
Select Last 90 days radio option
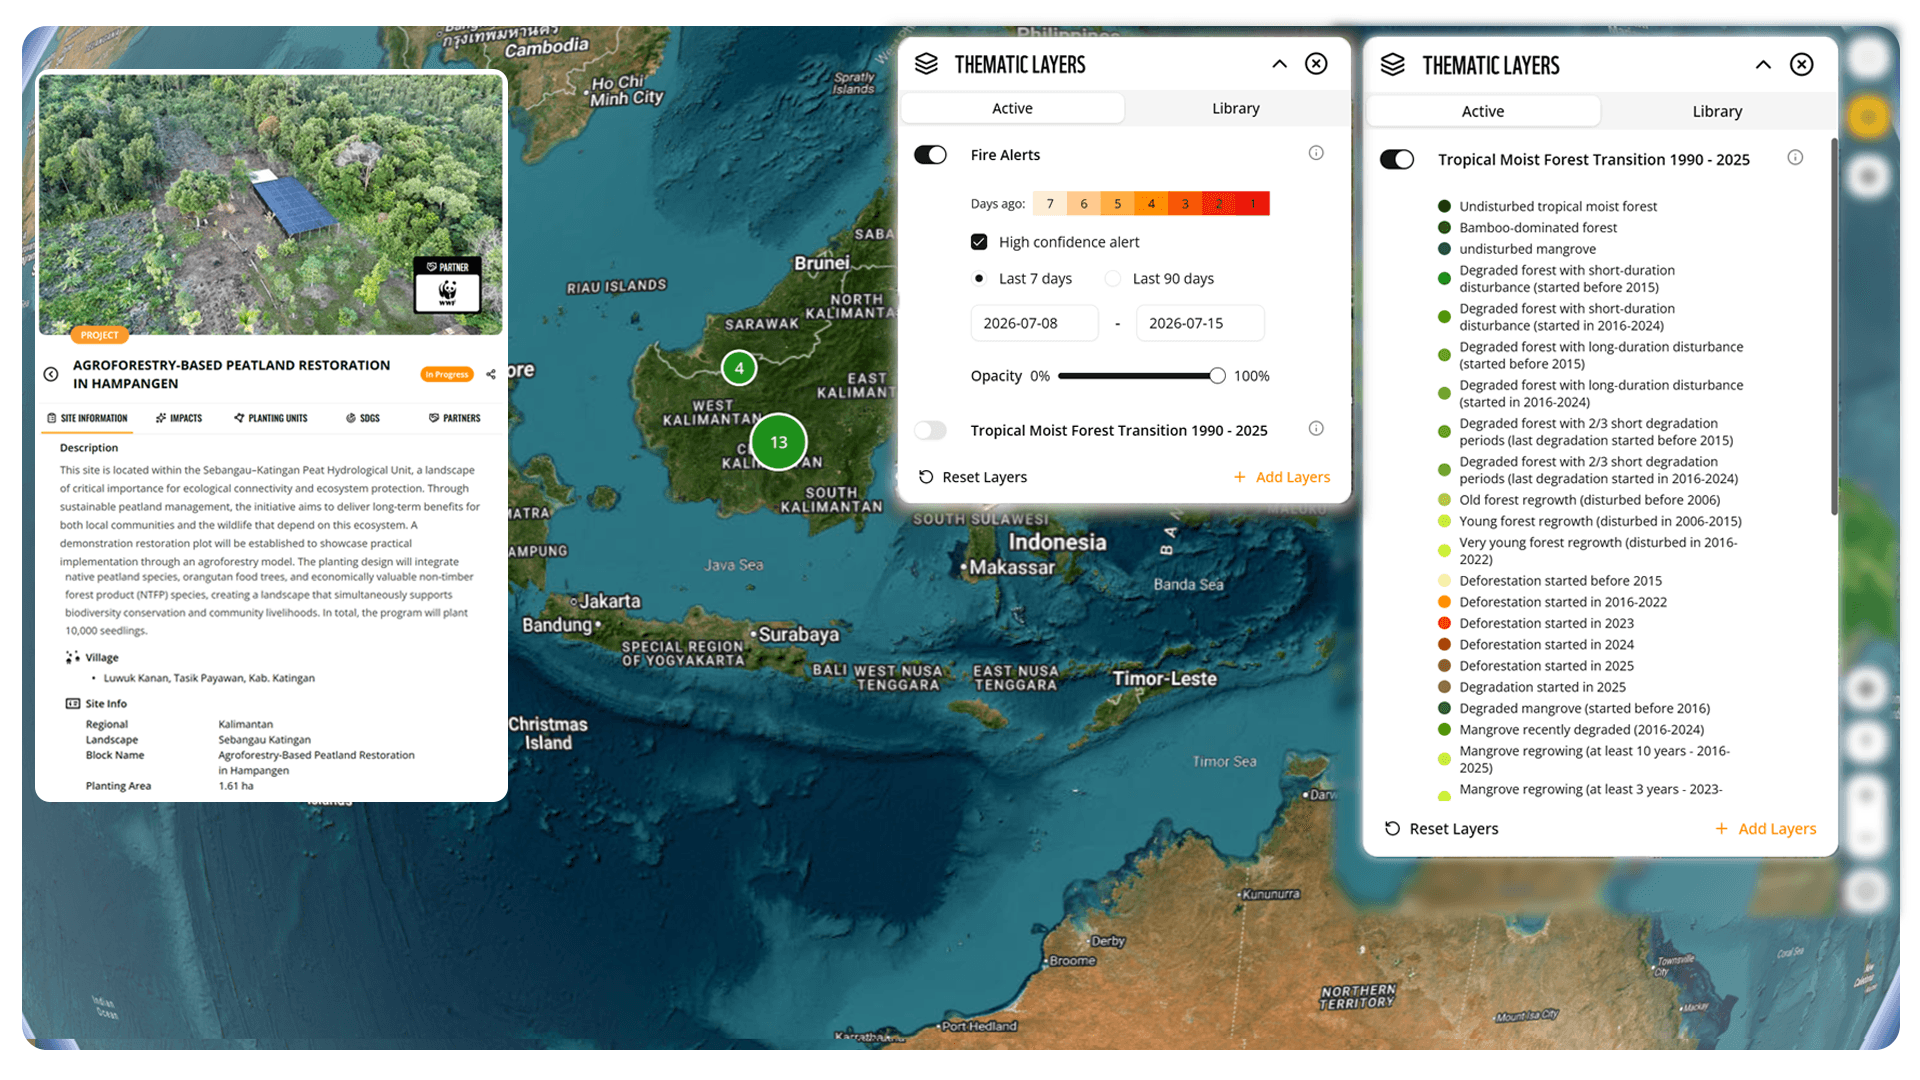point(1113,279)
